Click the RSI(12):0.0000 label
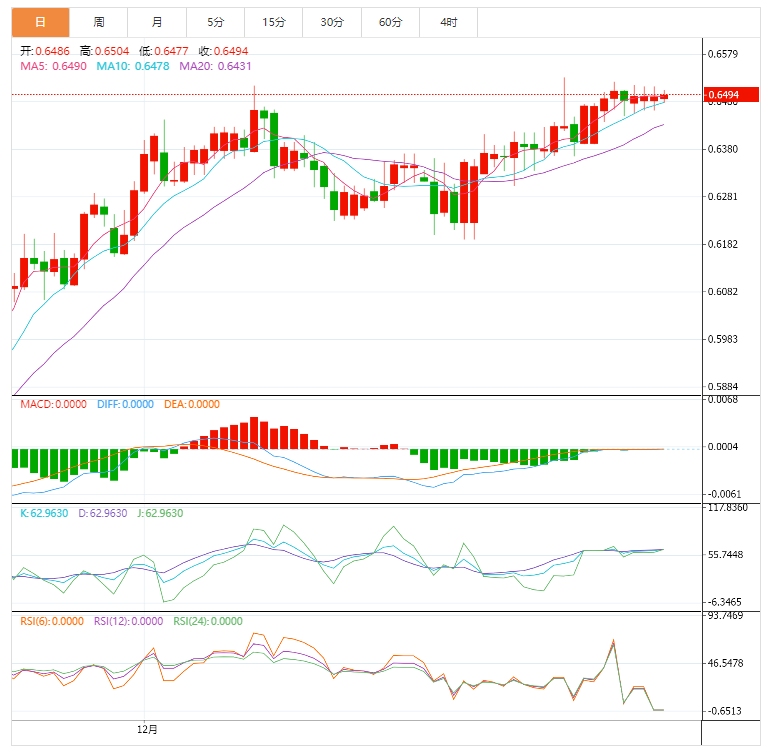The image size is (770, 756). pyautogui.click(x=129, y=621)
